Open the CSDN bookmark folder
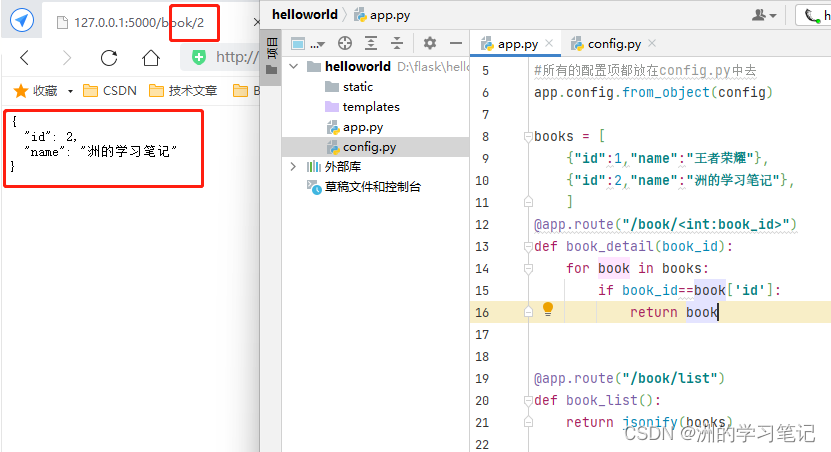Screen dimensions: 831x452 110,91
